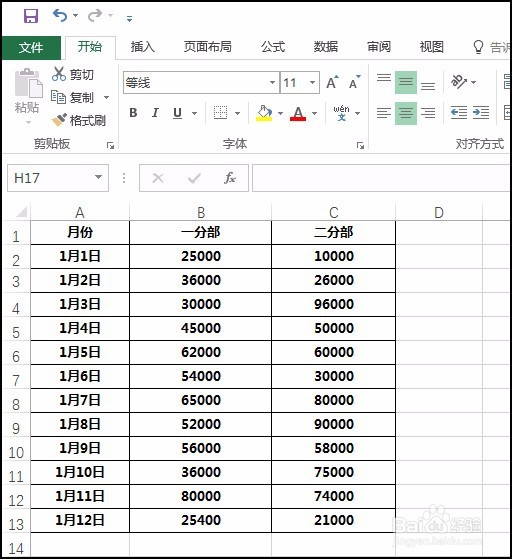Click the Borders icon
The image size is (512, 559).
(x=220, y=113)
